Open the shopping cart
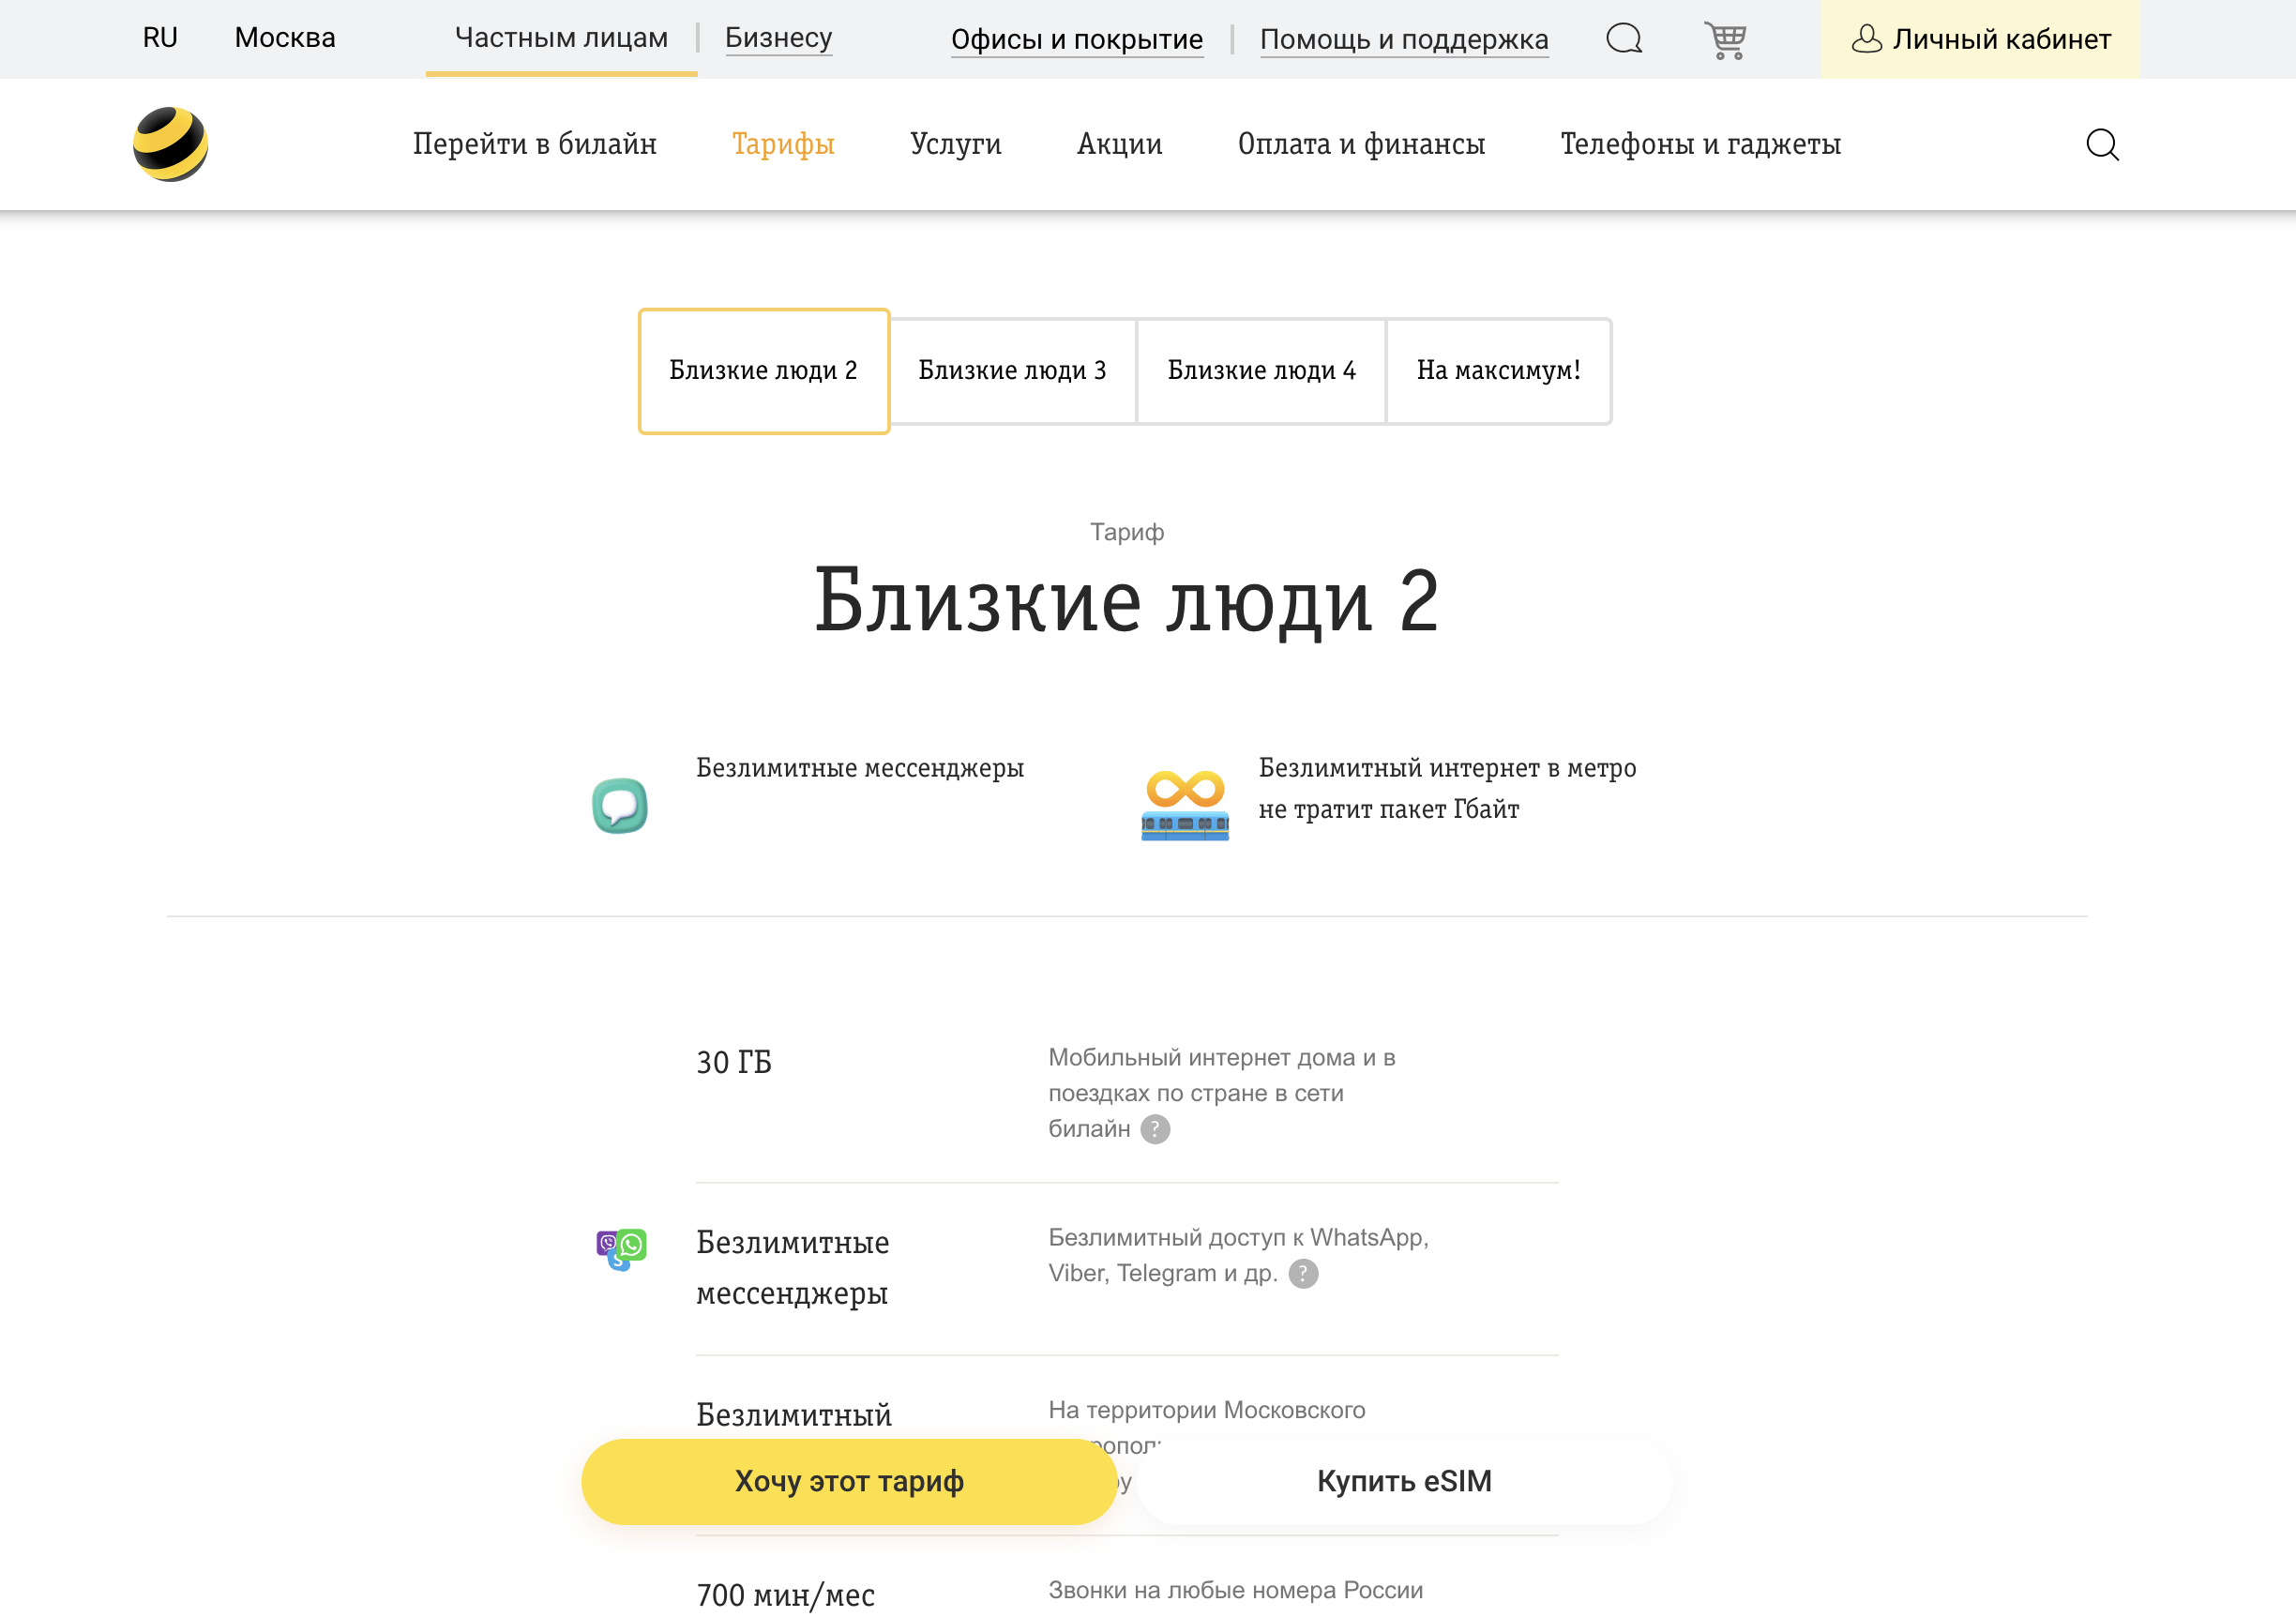Image resolution: width=2296 pixels, height=1617 pixels. coord(1727,39)
